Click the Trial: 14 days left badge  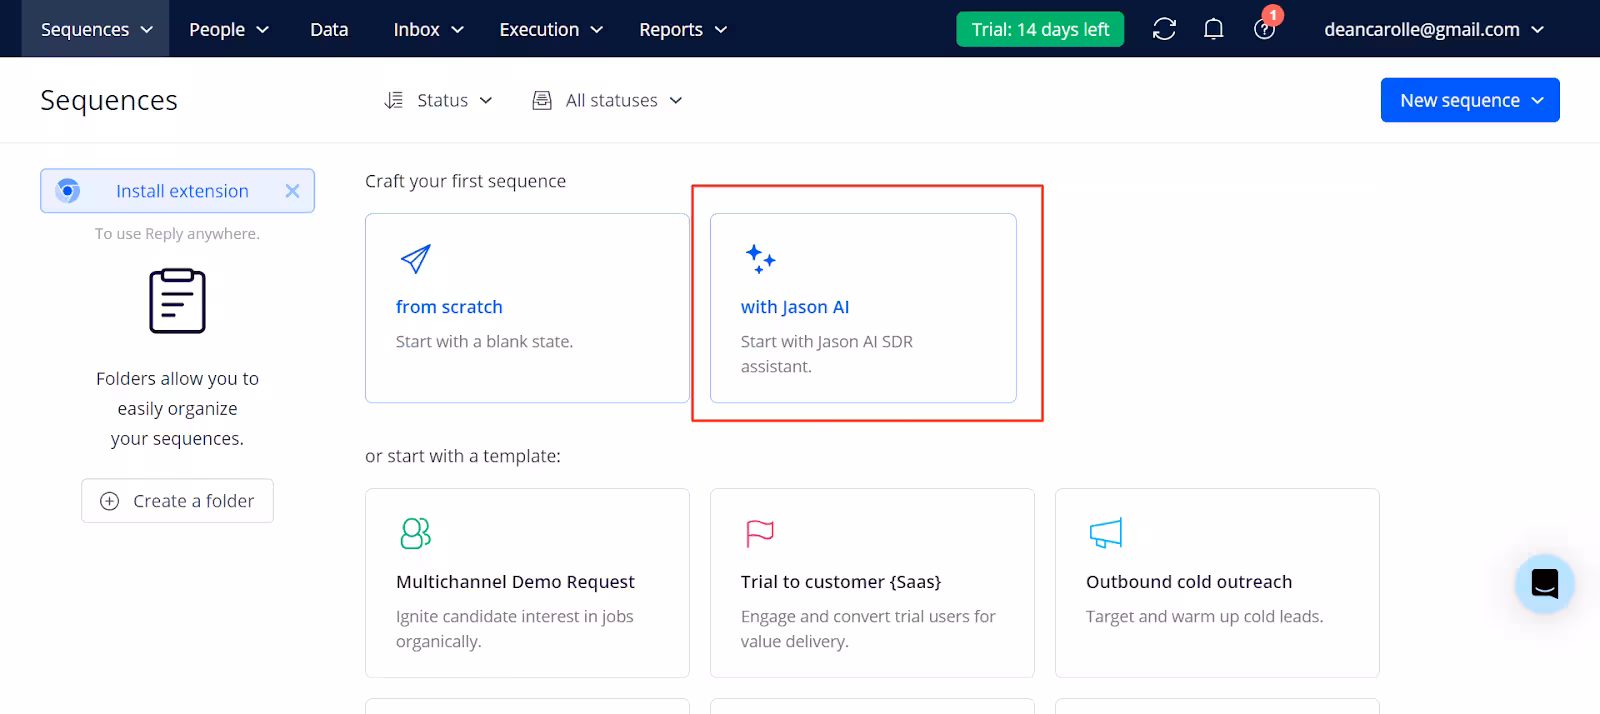[1040, 29]
